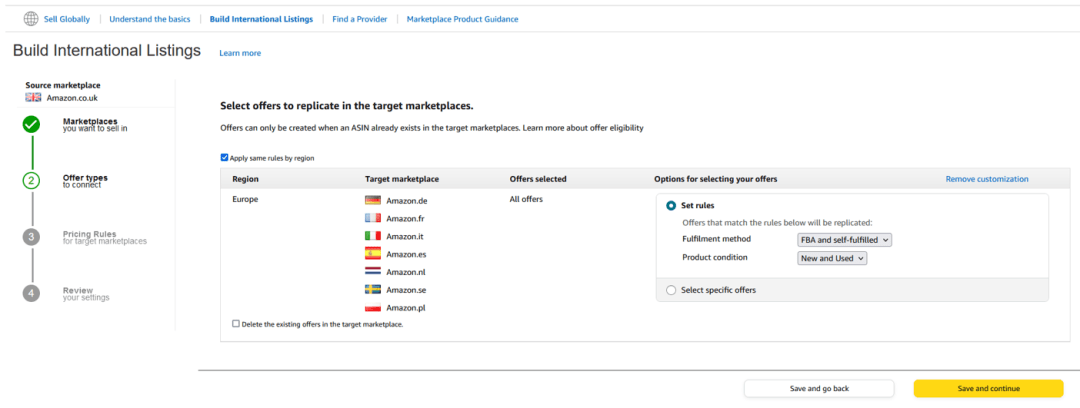Image resolution: width=1080 pixels, height=408 pixels.
Task: Open the Fulfilment method dropdown
Action: 844,240
